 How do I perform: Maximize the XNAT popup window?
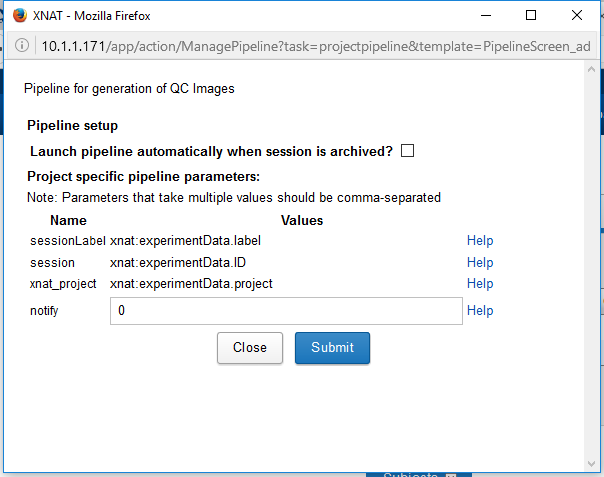531,15
